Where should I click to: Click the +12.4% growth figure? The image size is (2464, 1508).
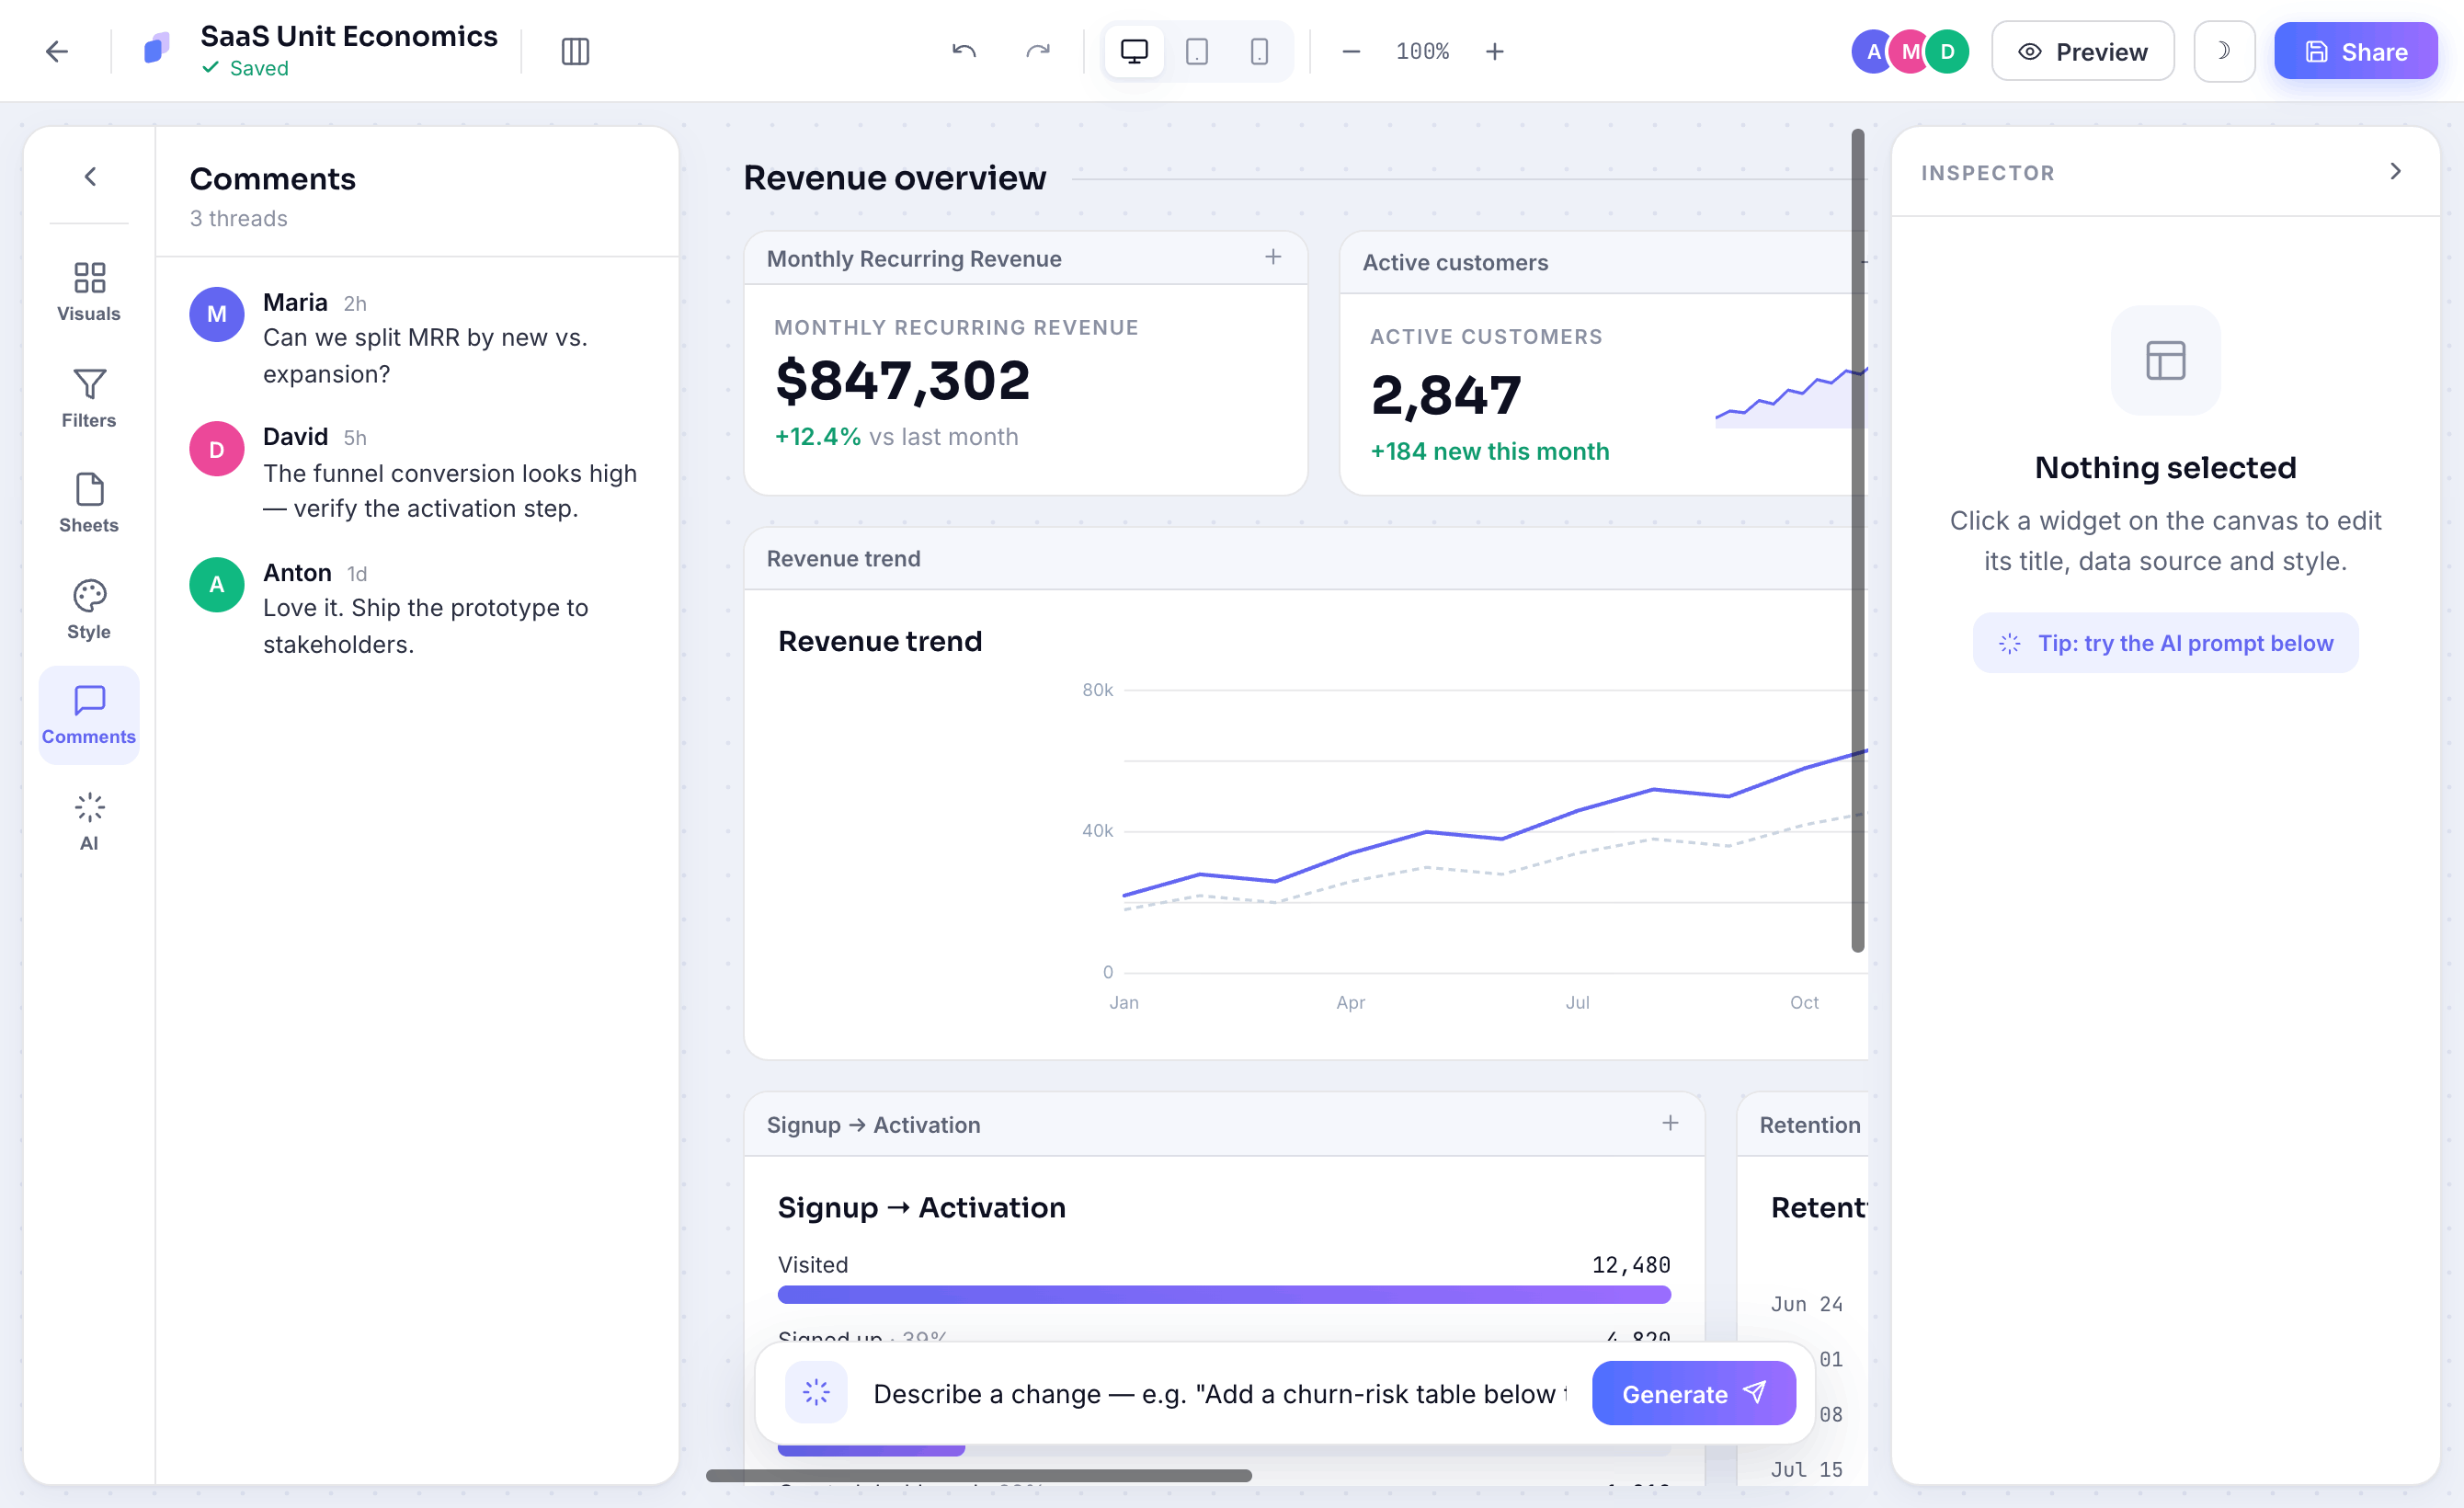(x=817, y=437)
